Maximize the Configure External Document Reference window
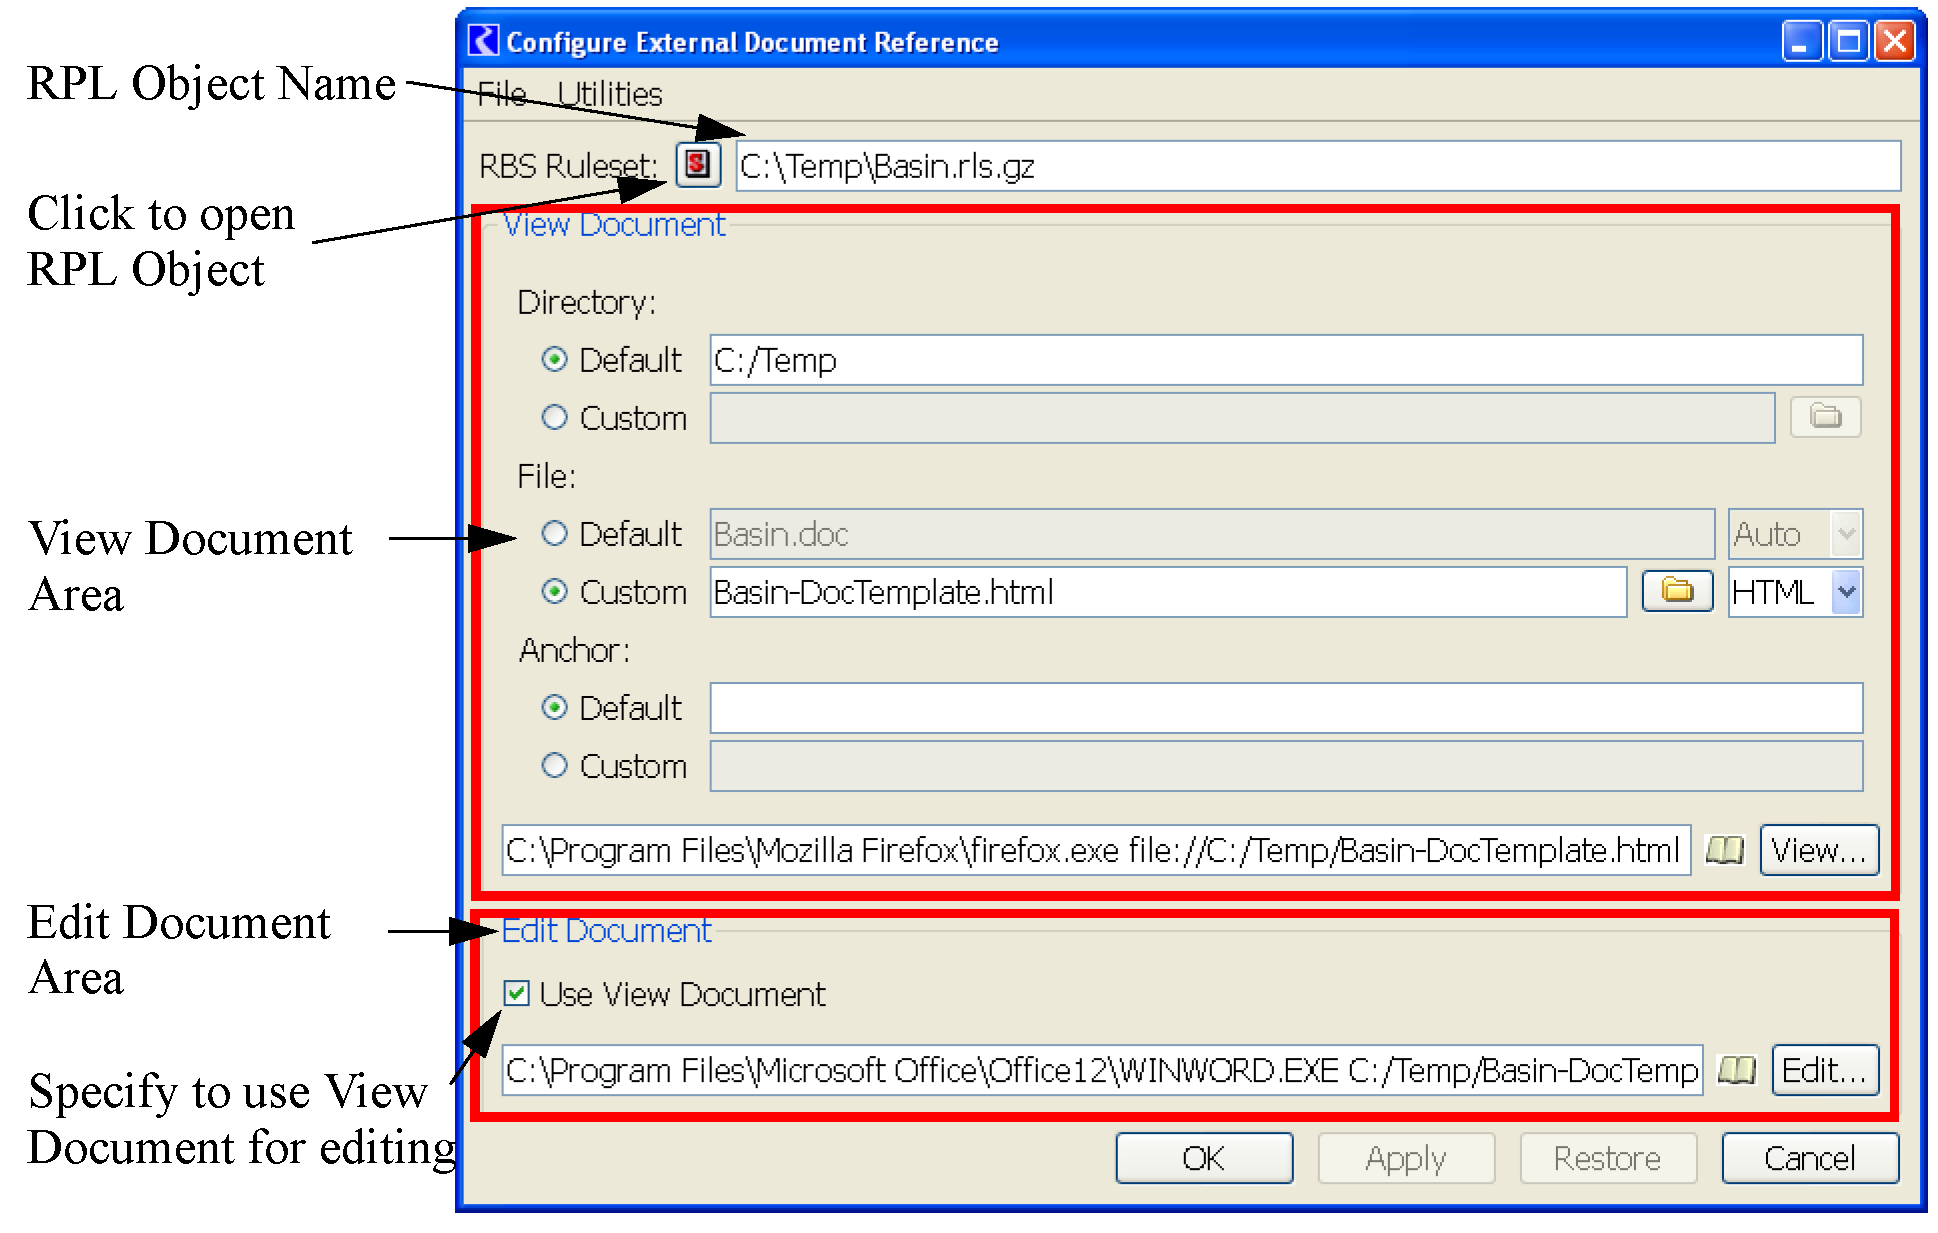Image resolution: width=1938 pixels, height=1233 pixels. (1848, 41)
